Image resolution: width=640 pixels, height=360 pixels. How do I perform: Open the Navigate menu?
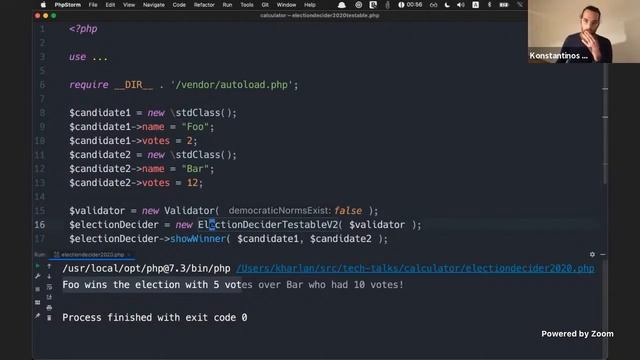[154, 5]
